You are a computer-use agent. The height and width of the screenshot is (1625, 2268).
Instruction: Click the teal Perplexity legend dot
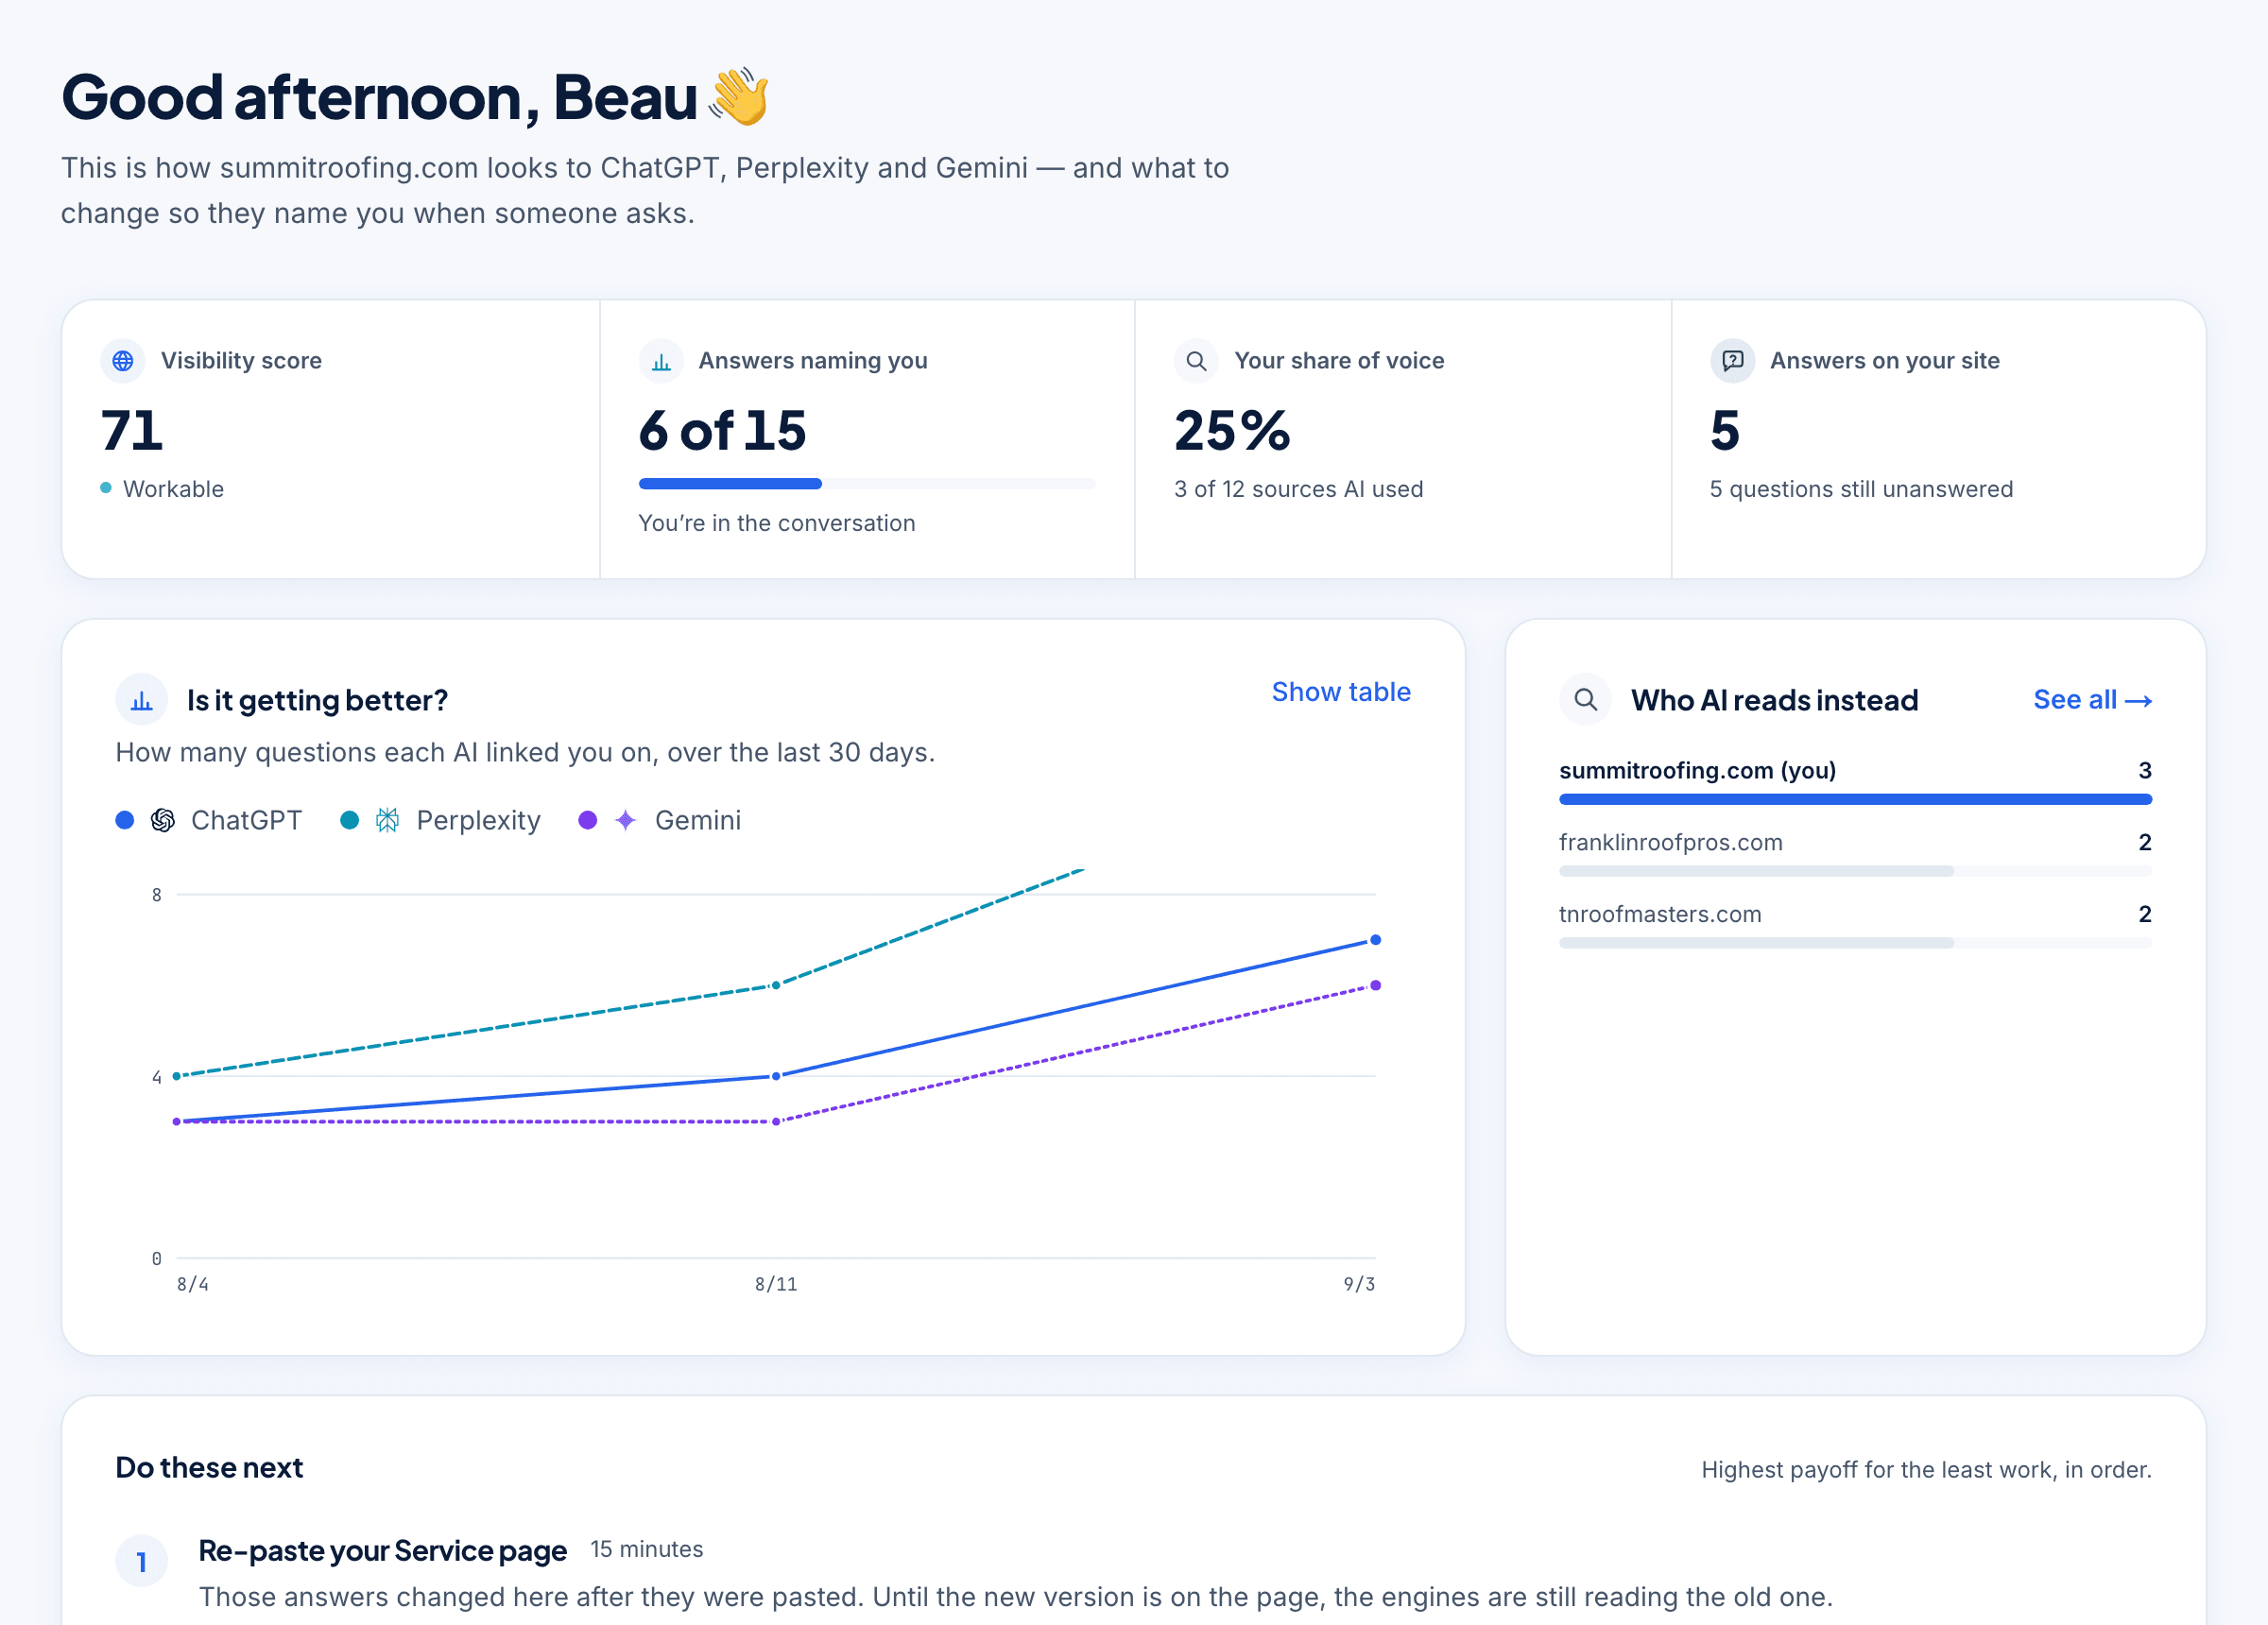(350, 821)
